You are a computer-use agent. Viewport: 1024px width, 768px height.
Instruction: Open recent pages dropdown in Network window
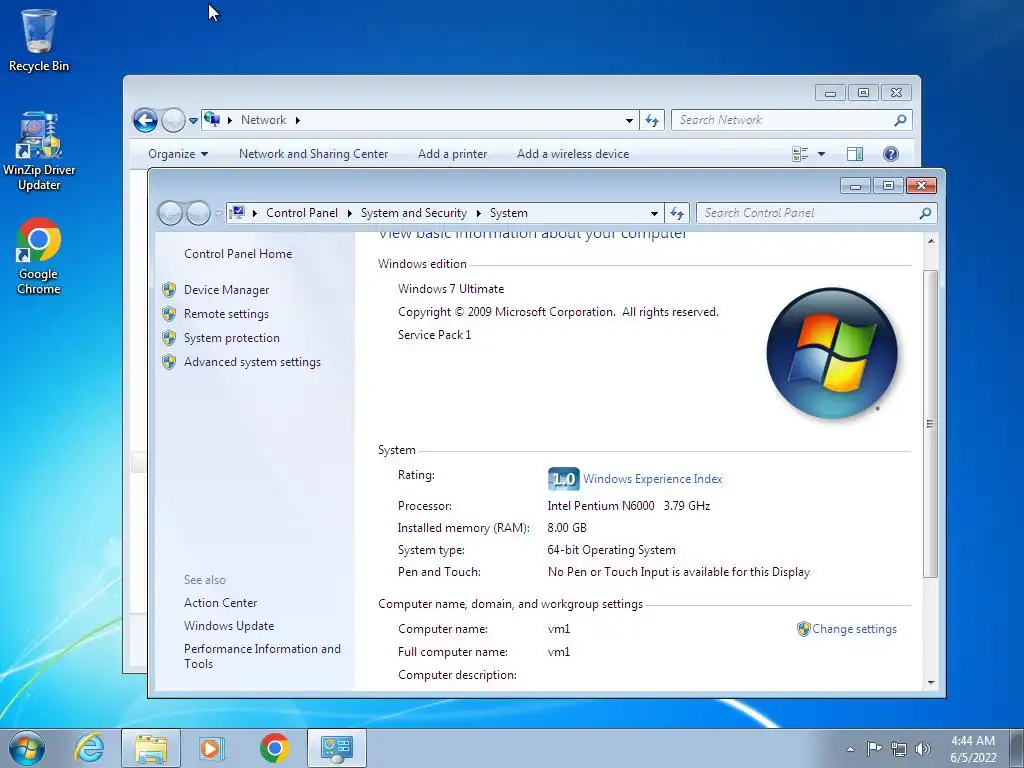(x=193, y=121)
